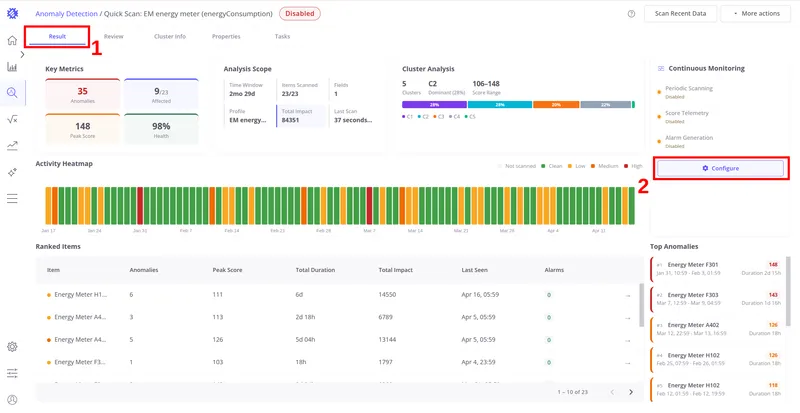
Task: Click the red heatmap bar above Jan 31
Action: pyautogui.click(x=140, y=206)
